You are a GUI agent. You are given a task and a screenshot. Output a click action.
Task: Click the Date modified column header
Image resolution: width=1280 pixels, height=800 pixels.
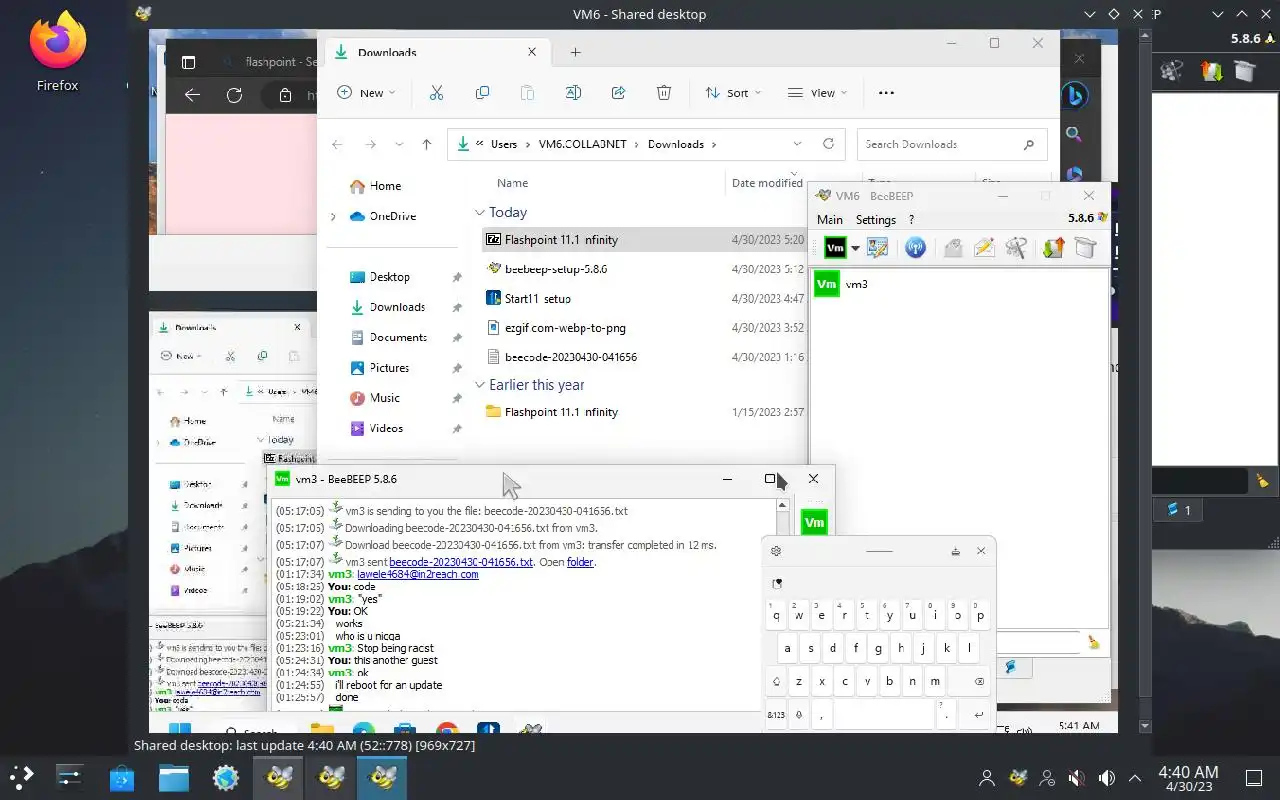tap(766, 183)
